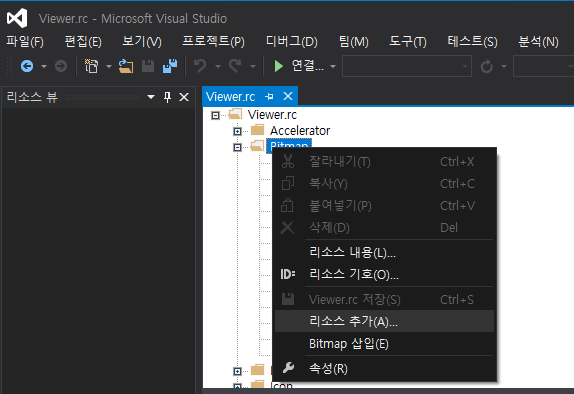Image resolution: width=574 pixels, height=394 pixels.
Task: Open the 팀(M) menu
Action: click(354, 41)
